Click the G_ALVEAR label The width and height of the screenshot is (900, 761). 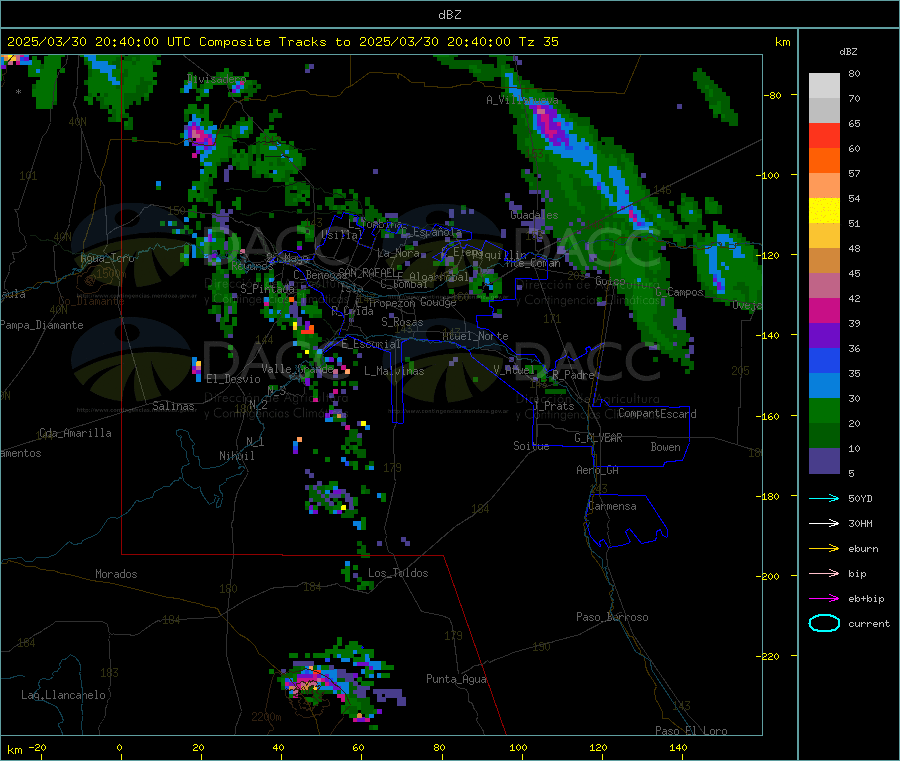(598, 438)
